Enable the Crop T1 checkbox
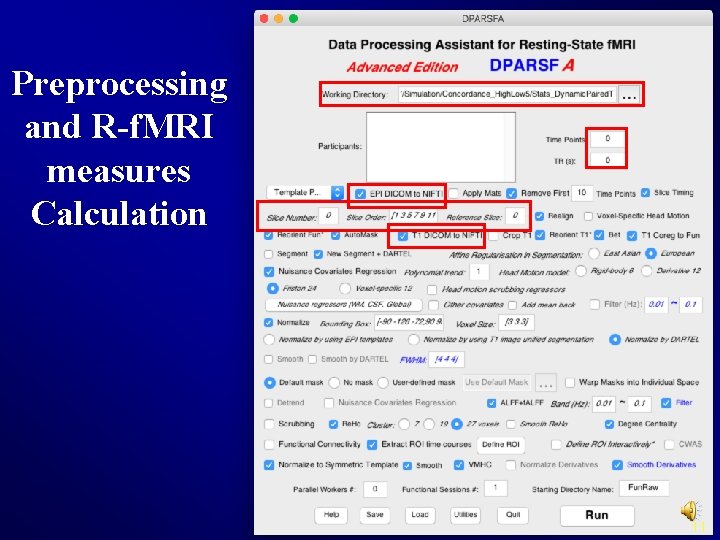The height and width of the screenshot is (540, 720). tap(494, 236)
